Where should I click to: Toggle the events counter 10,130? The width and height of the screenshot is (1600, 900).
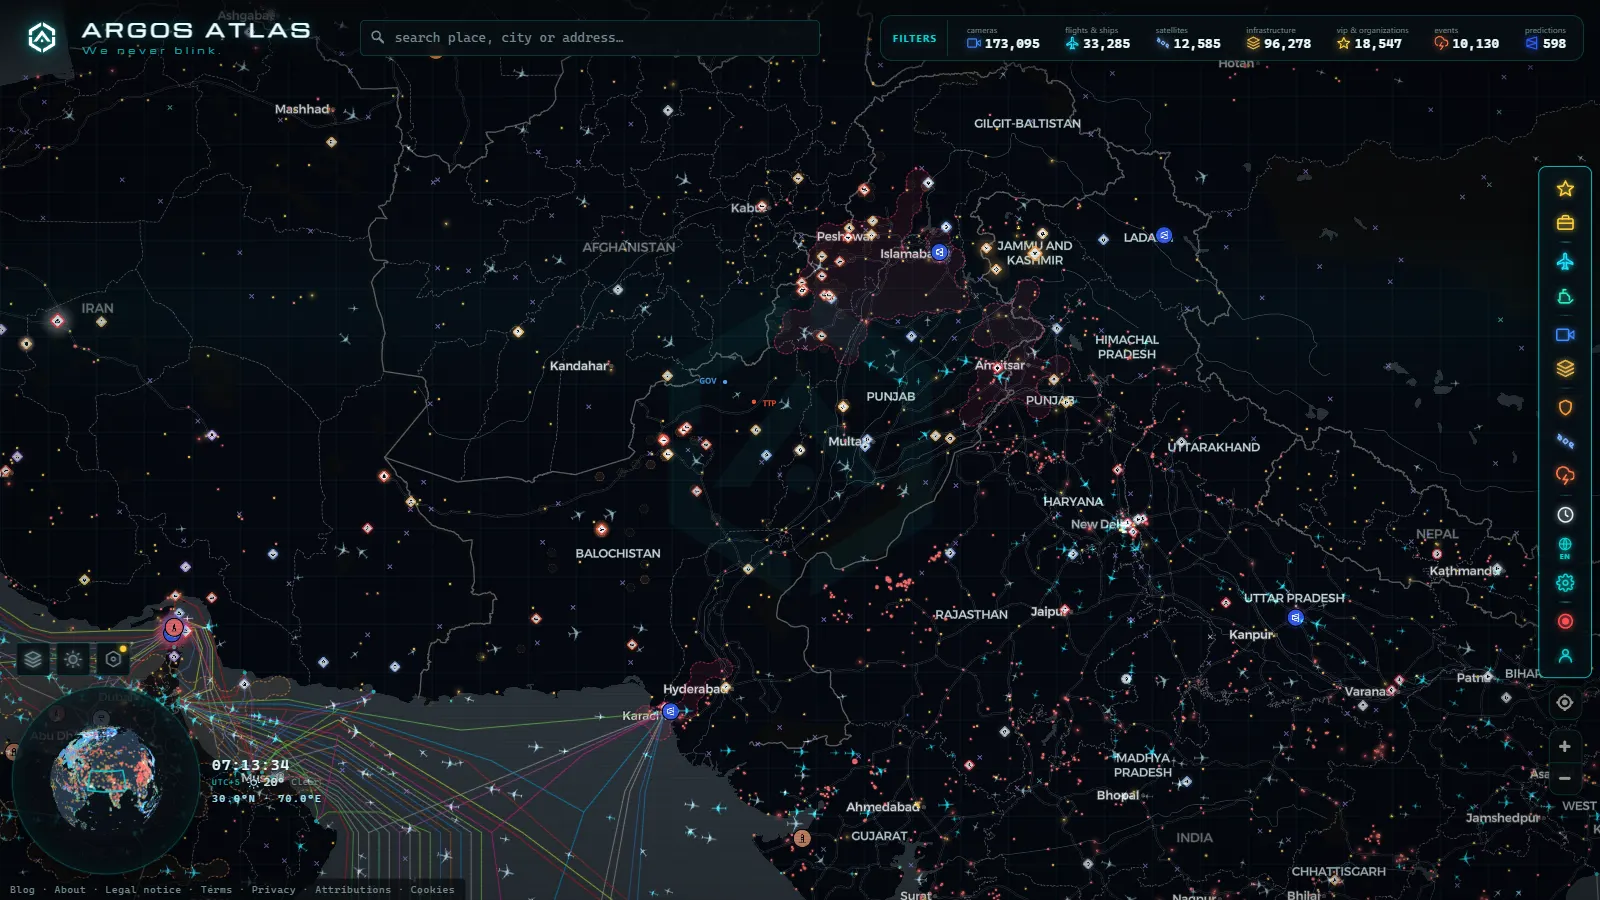point(1466,39)
